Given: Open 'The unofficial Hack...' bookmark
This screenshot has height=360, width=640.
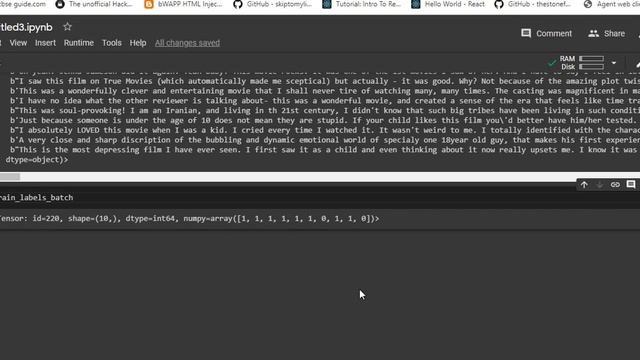Looking at the screenshot, I should click(x=94, y=4).
